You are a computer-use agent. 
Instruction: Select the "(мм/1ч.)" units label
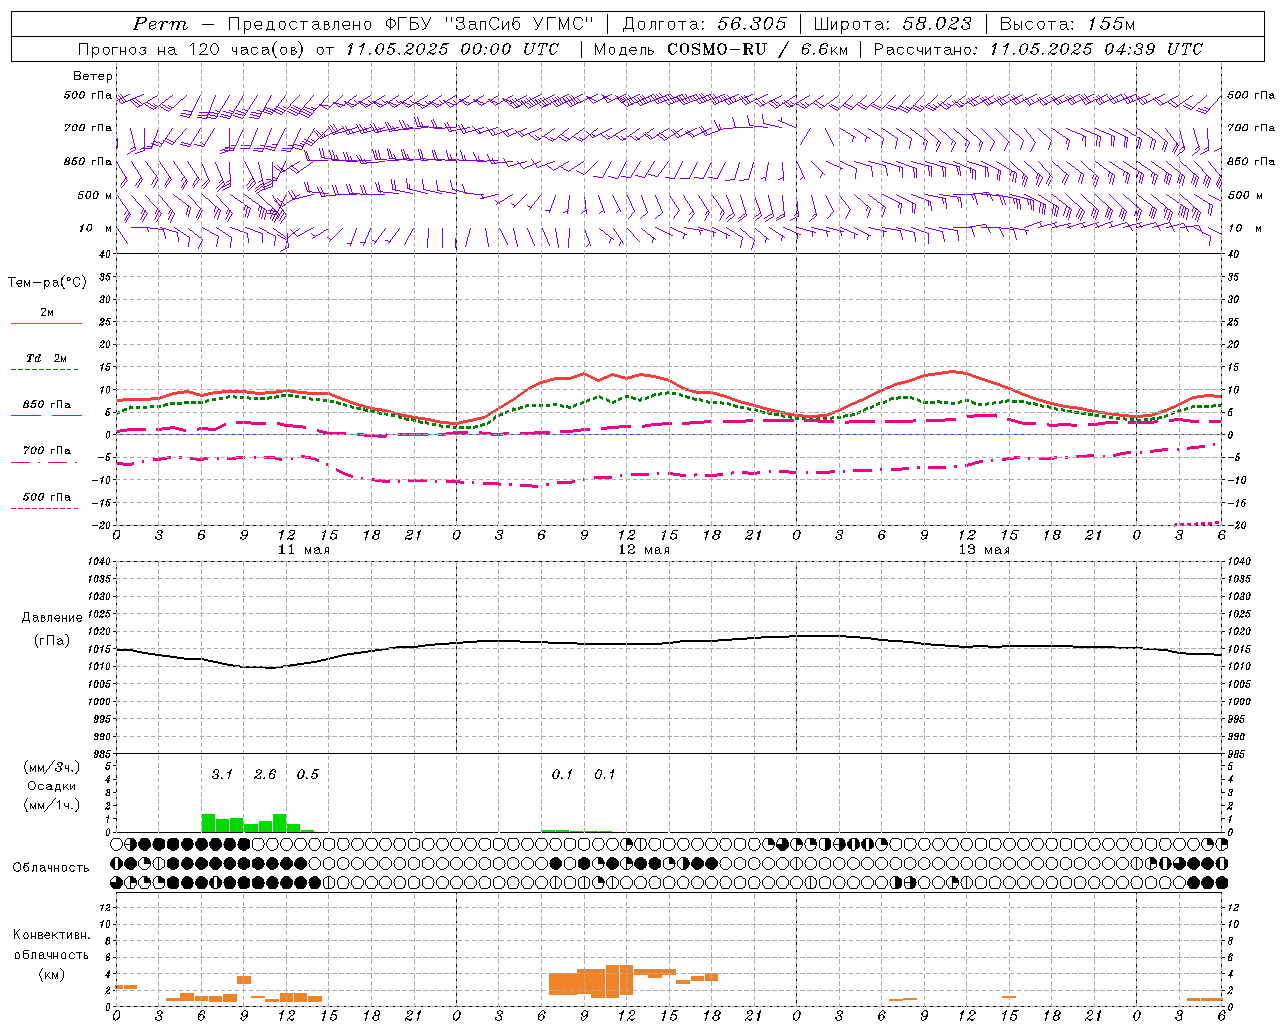pyautogui.click(x=51, y=805)
